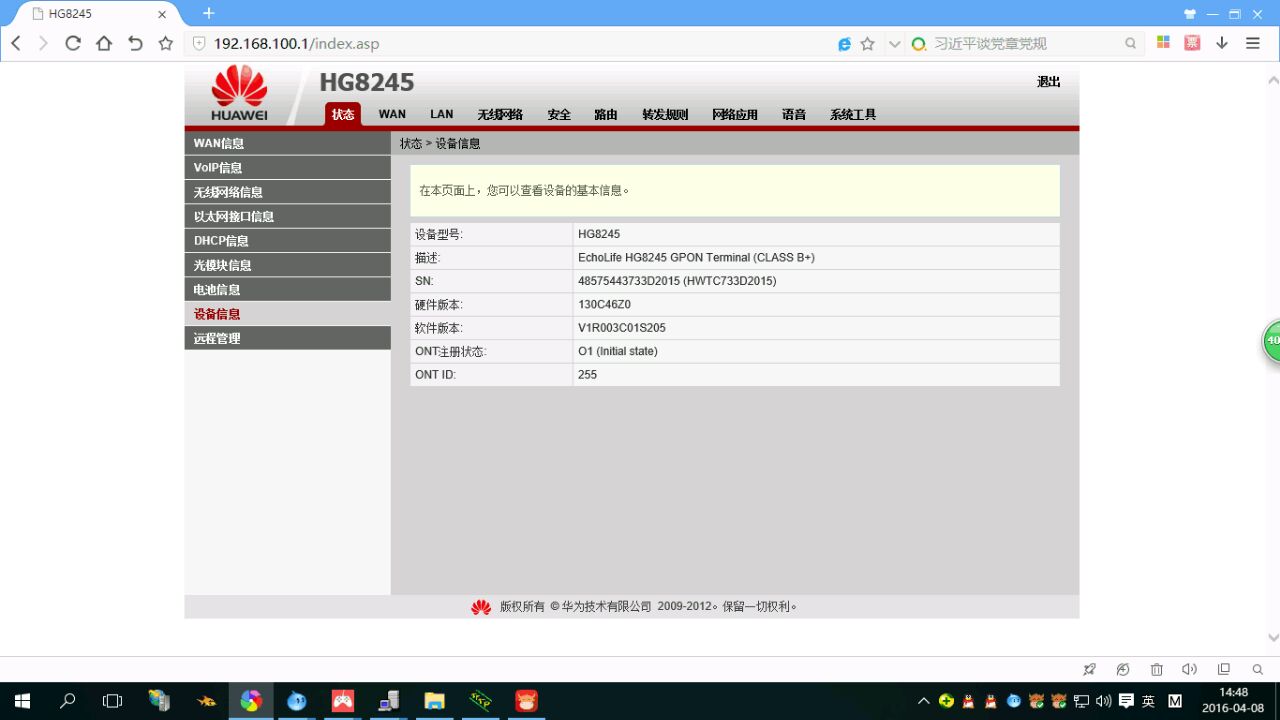Screen dimensions: 1280x720
Task: Click the green floating accelerator ball
Action: click(x=1272, y=341)
